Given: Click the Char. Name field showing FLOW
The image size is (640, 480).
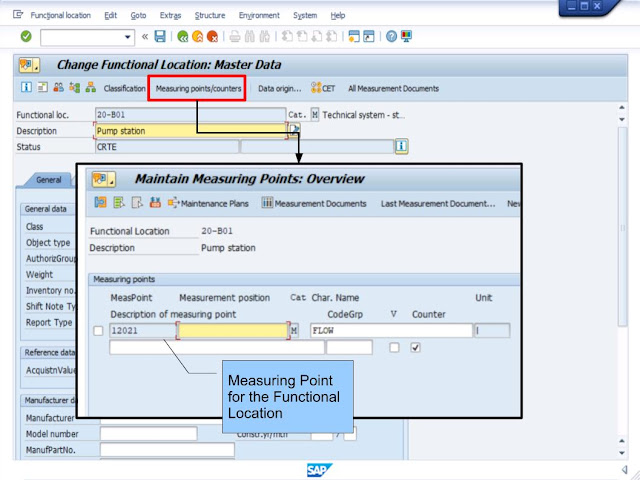Looking at the screenshot, I should point(391,331).
